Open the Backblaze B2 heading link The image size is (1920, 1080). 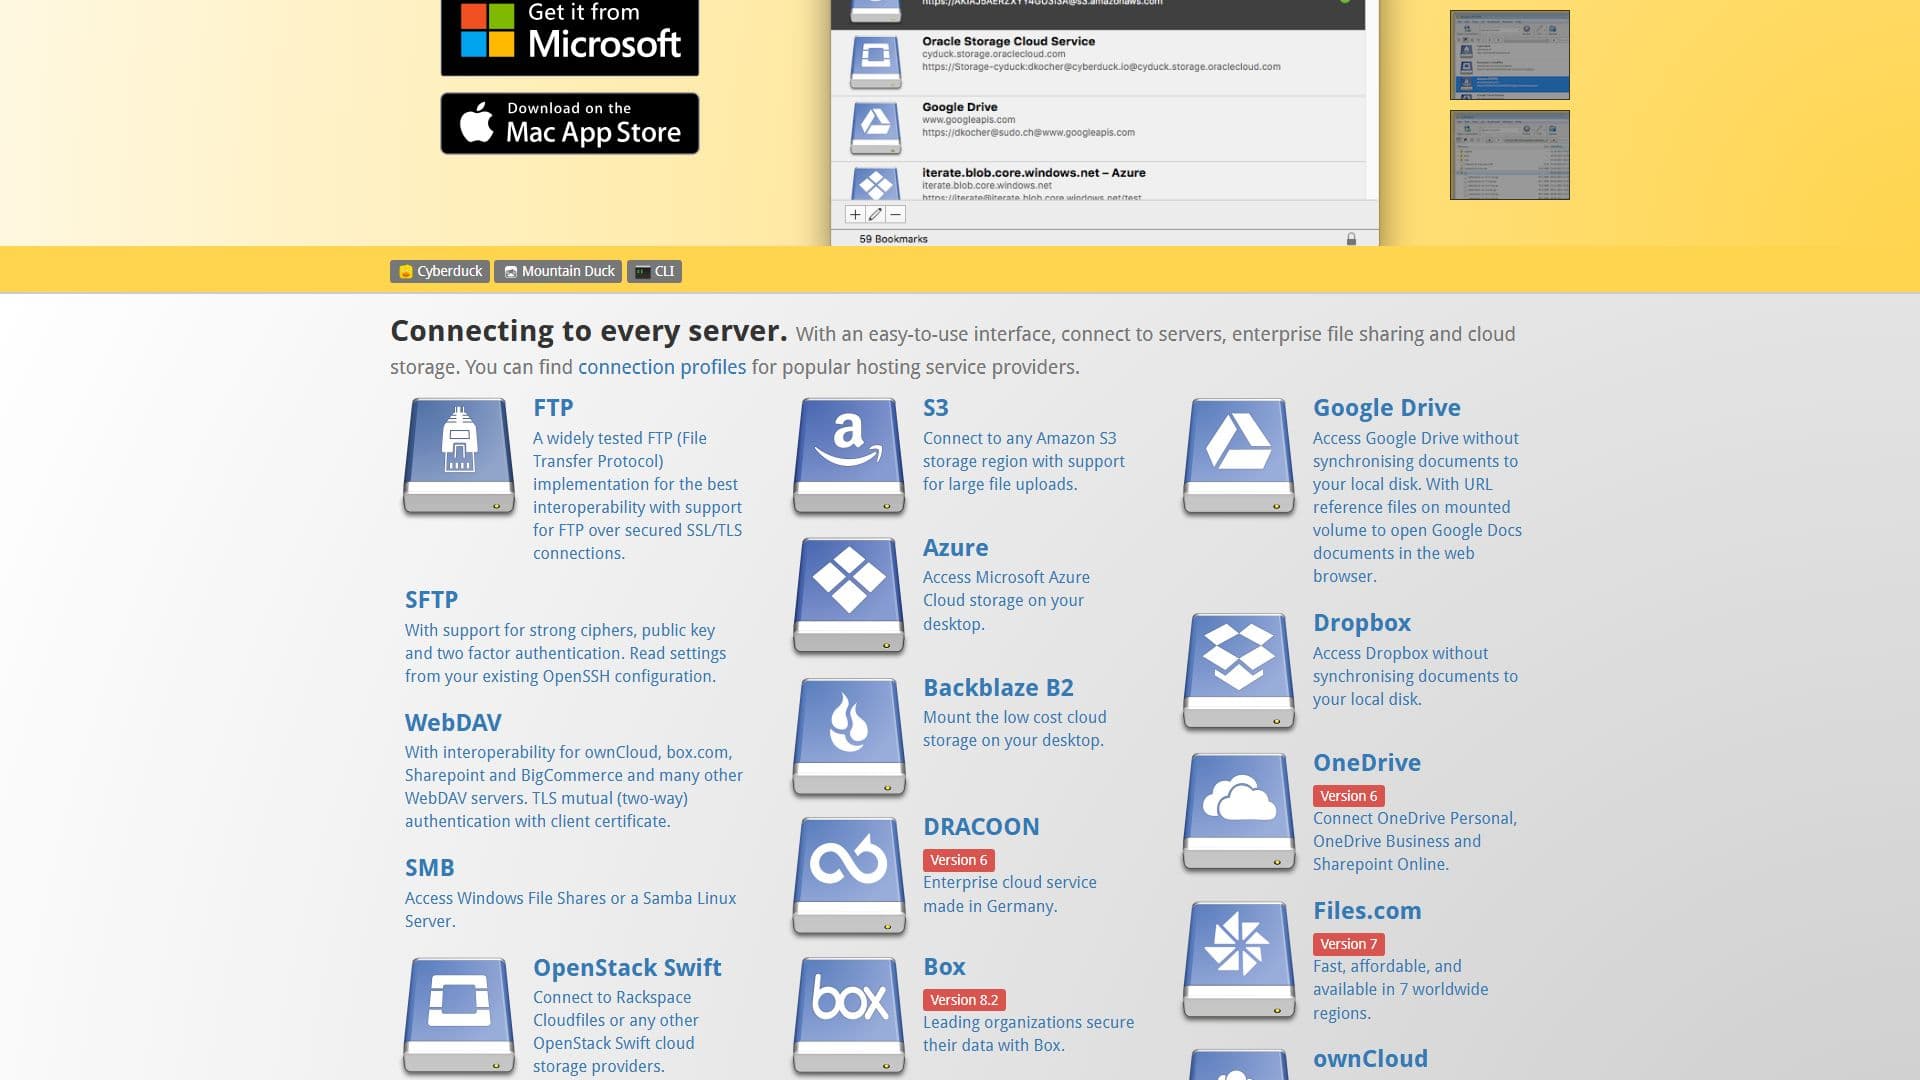coord(998,688)
